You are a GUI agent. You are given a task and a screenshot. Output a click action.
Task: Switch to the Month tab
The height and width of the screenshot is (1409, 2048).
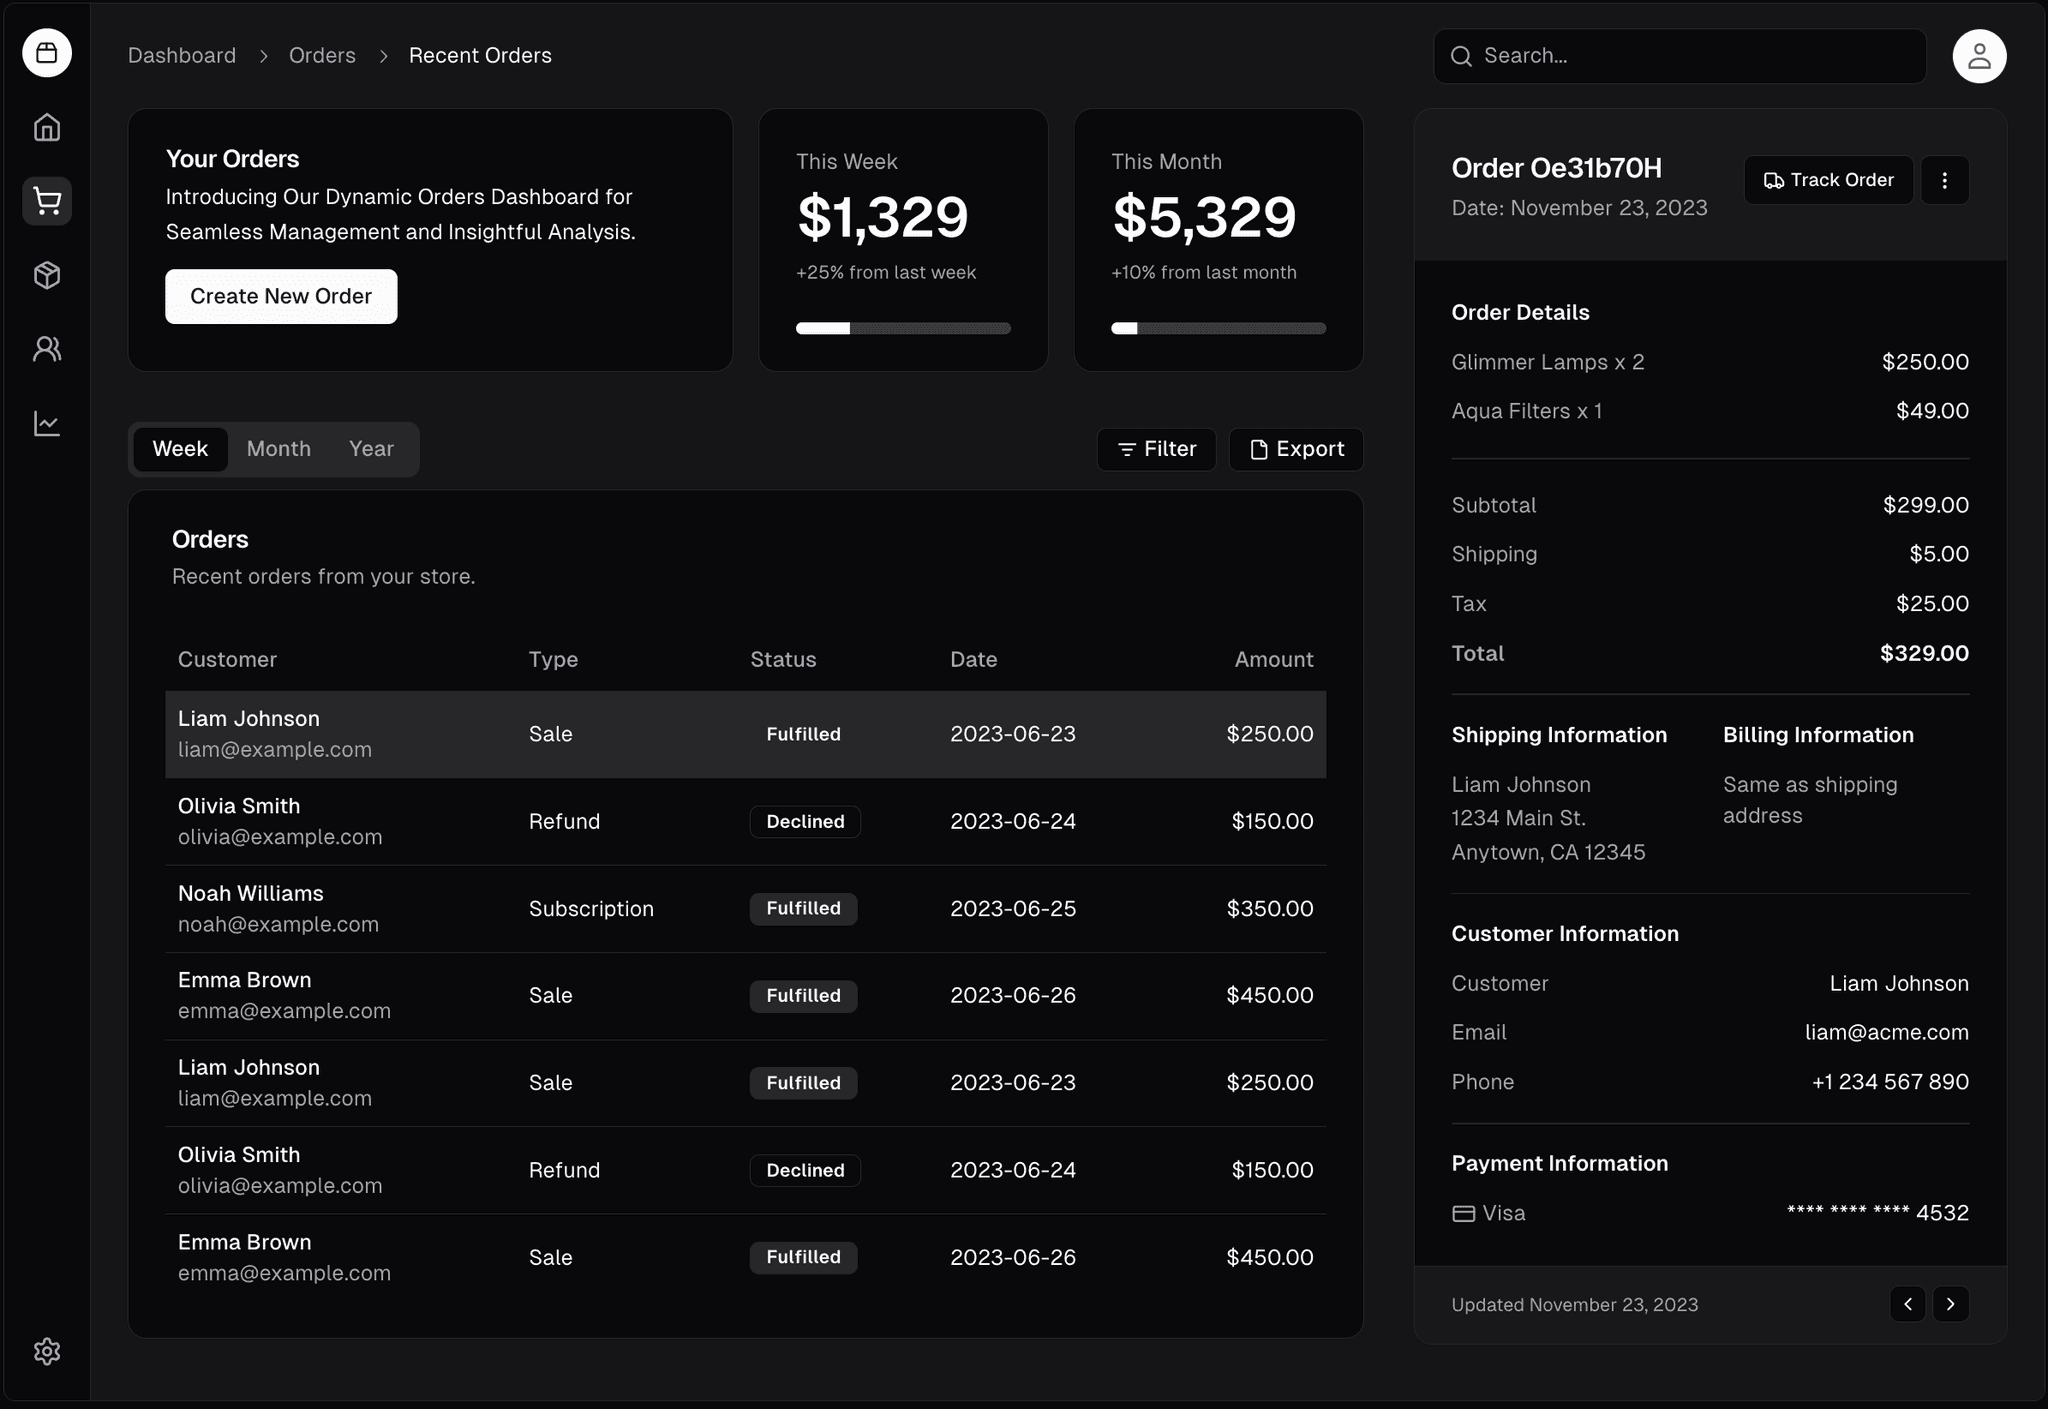(x=278, y=449)
